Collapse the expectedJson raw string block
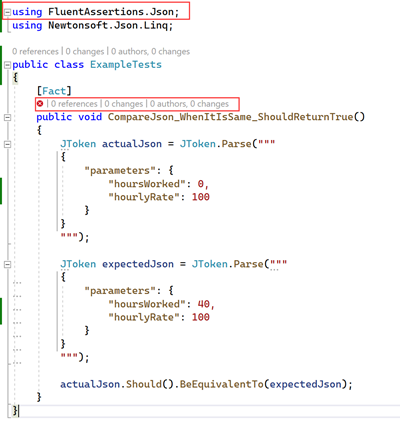The height and width of the screenshot is (428, 400). [7, 265]
